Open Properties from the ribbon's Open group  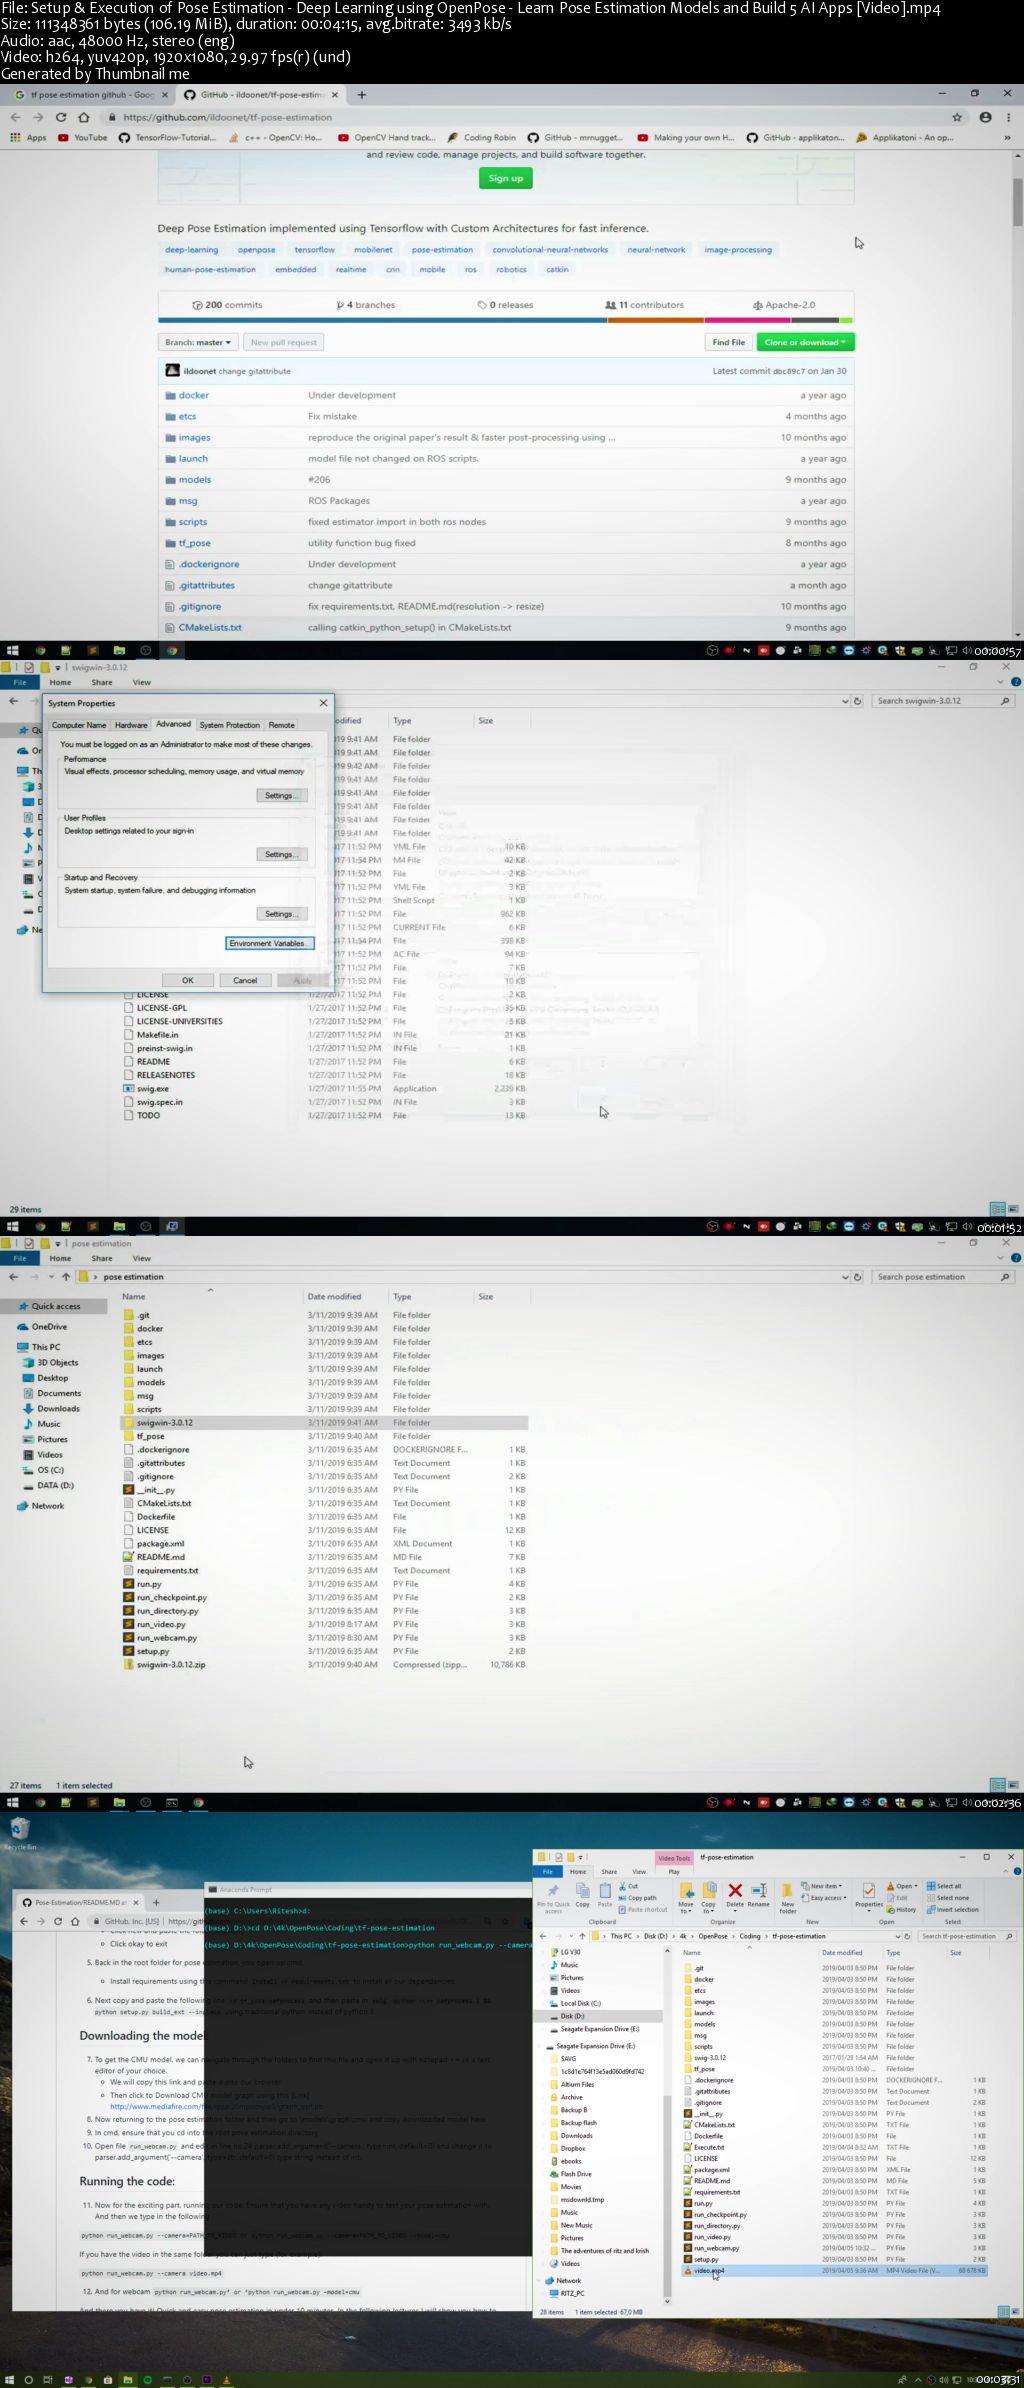click(869, 1896)
